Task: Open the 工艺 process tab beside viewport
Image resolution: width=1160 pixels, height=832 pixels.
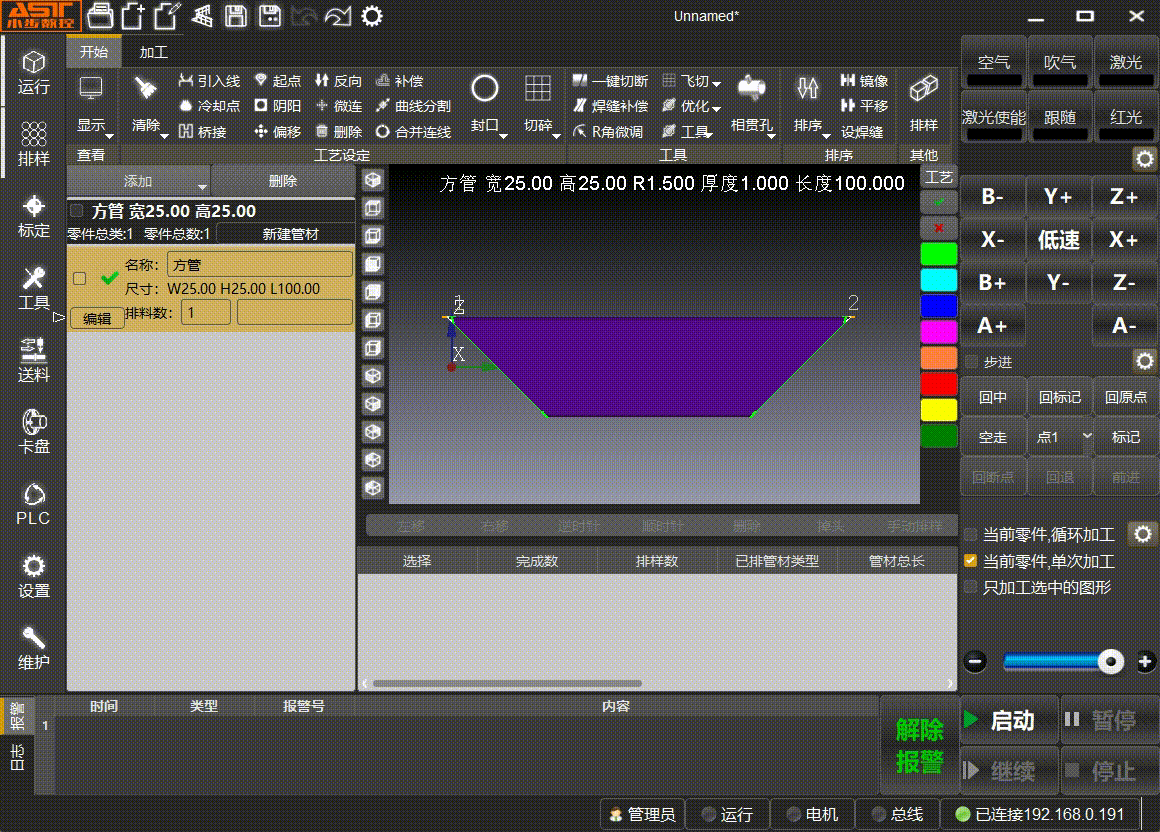Action: tap(939, 177)
